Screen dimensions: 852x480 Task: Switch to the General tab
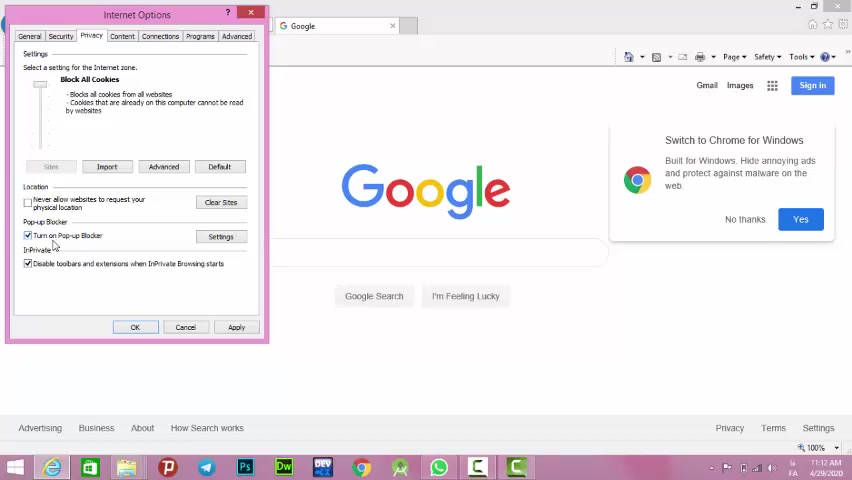[x=29, y=36]
